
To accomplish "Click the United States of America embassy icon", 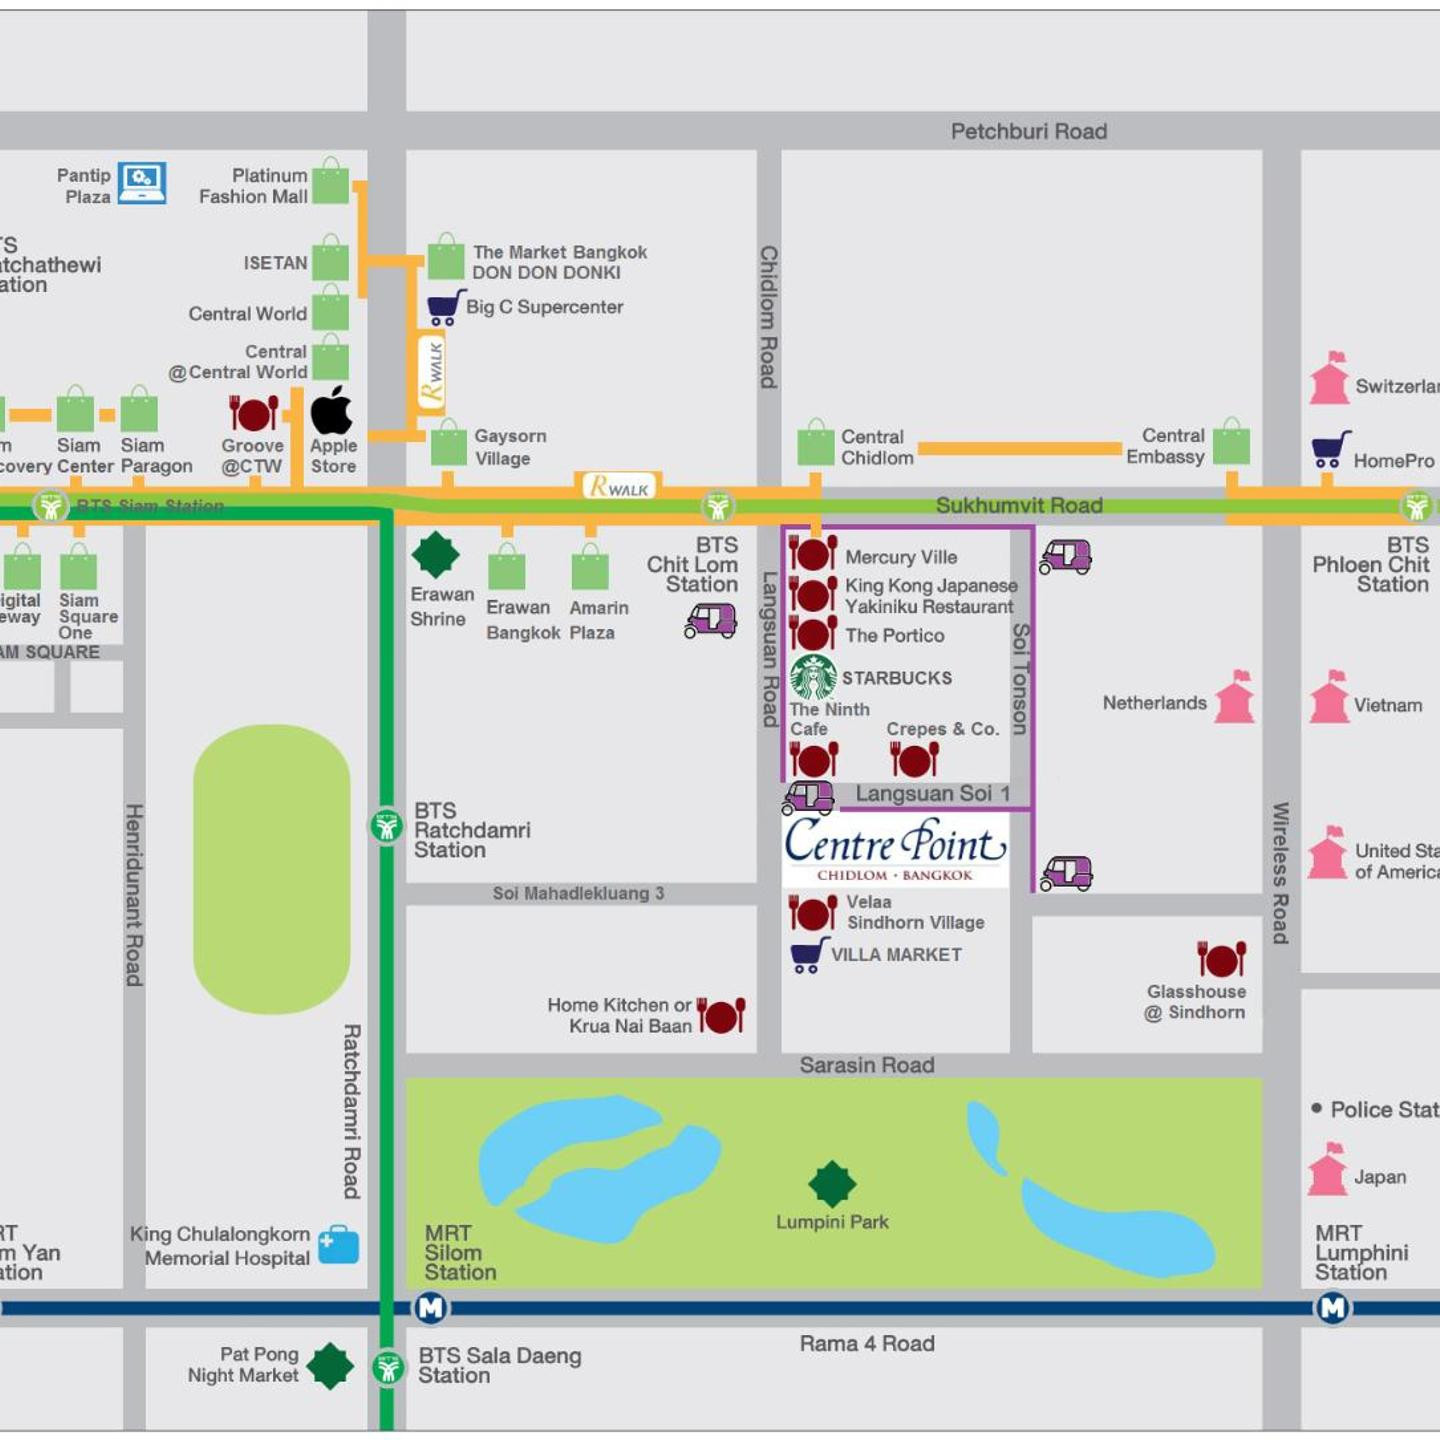I will pos(1328,852).
